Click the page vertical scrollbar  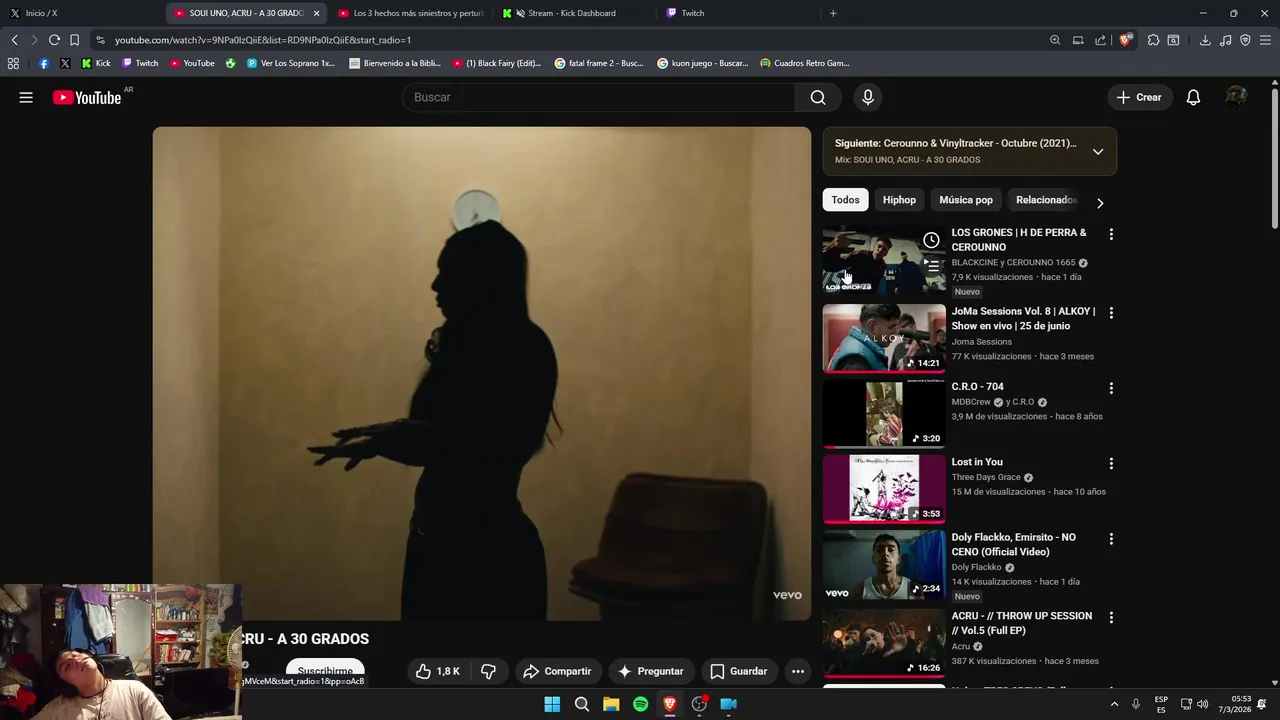(x=1274, y=160)
